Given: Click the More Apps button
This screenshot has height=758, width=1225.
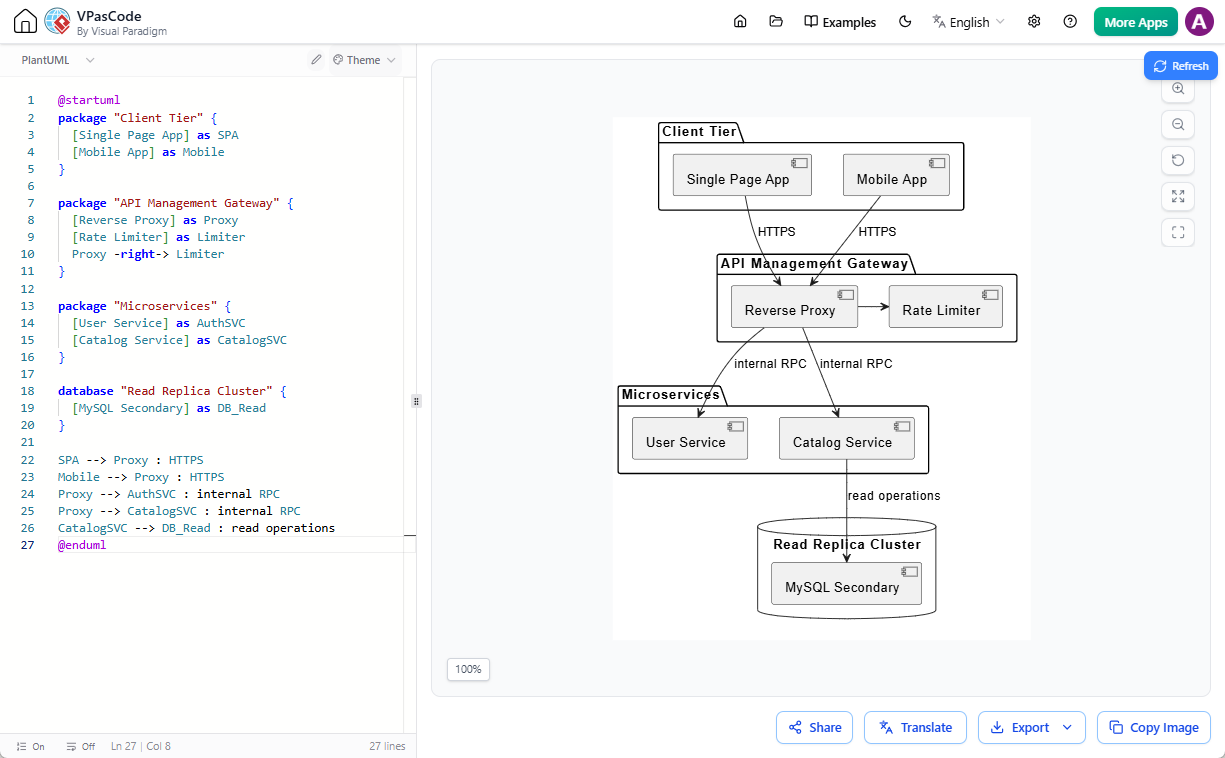Looking at the screenshot, I should click(1136, 22).
